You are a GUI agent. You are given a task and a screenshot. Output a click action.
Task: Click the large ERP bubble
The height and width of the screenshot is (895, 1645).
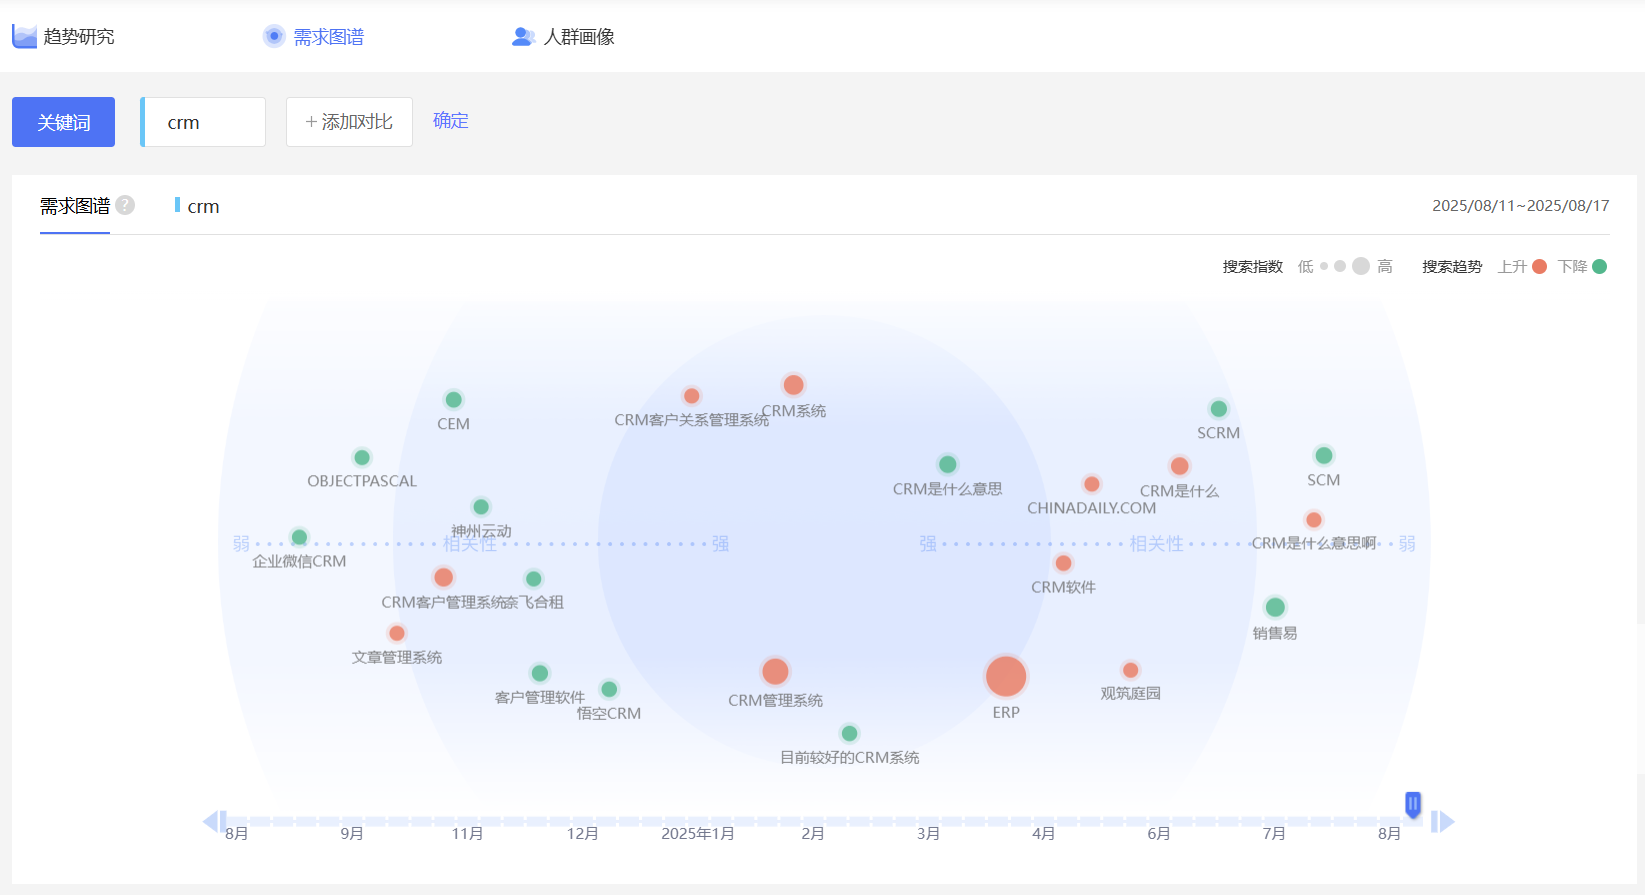1006,676
